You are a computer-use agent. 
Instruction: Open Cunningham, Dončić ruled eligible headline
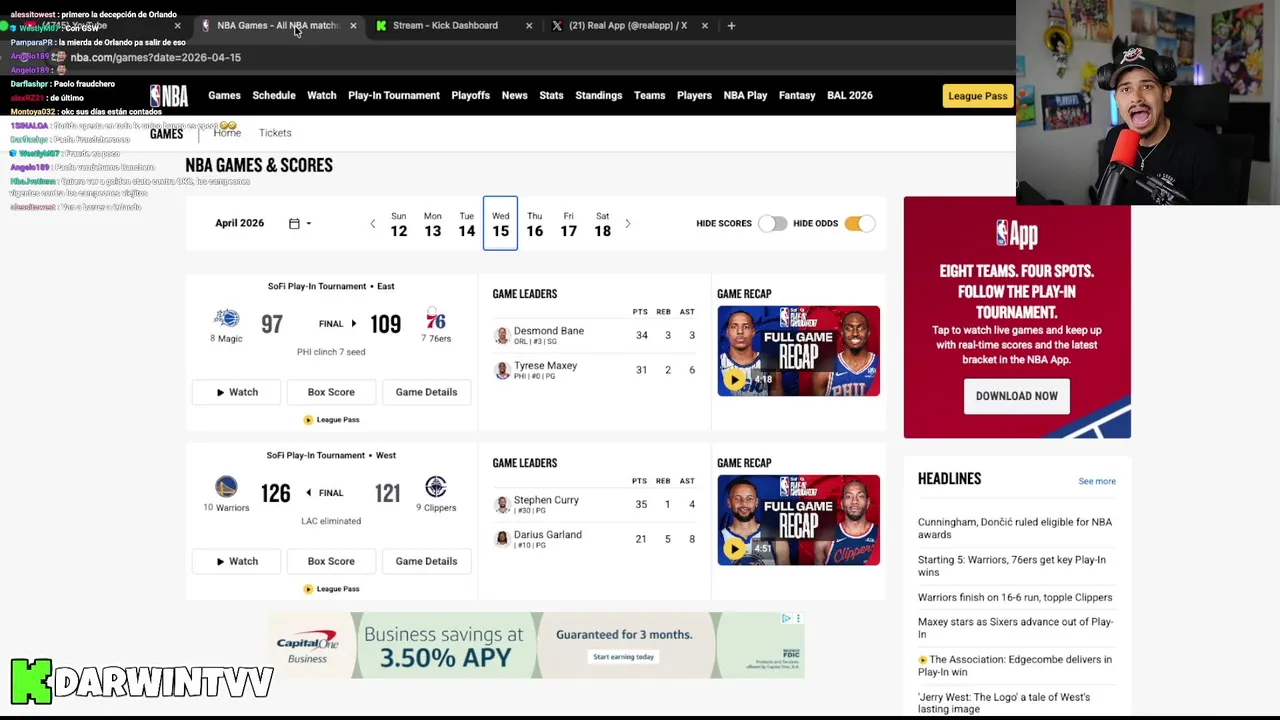click(1015, 529)
